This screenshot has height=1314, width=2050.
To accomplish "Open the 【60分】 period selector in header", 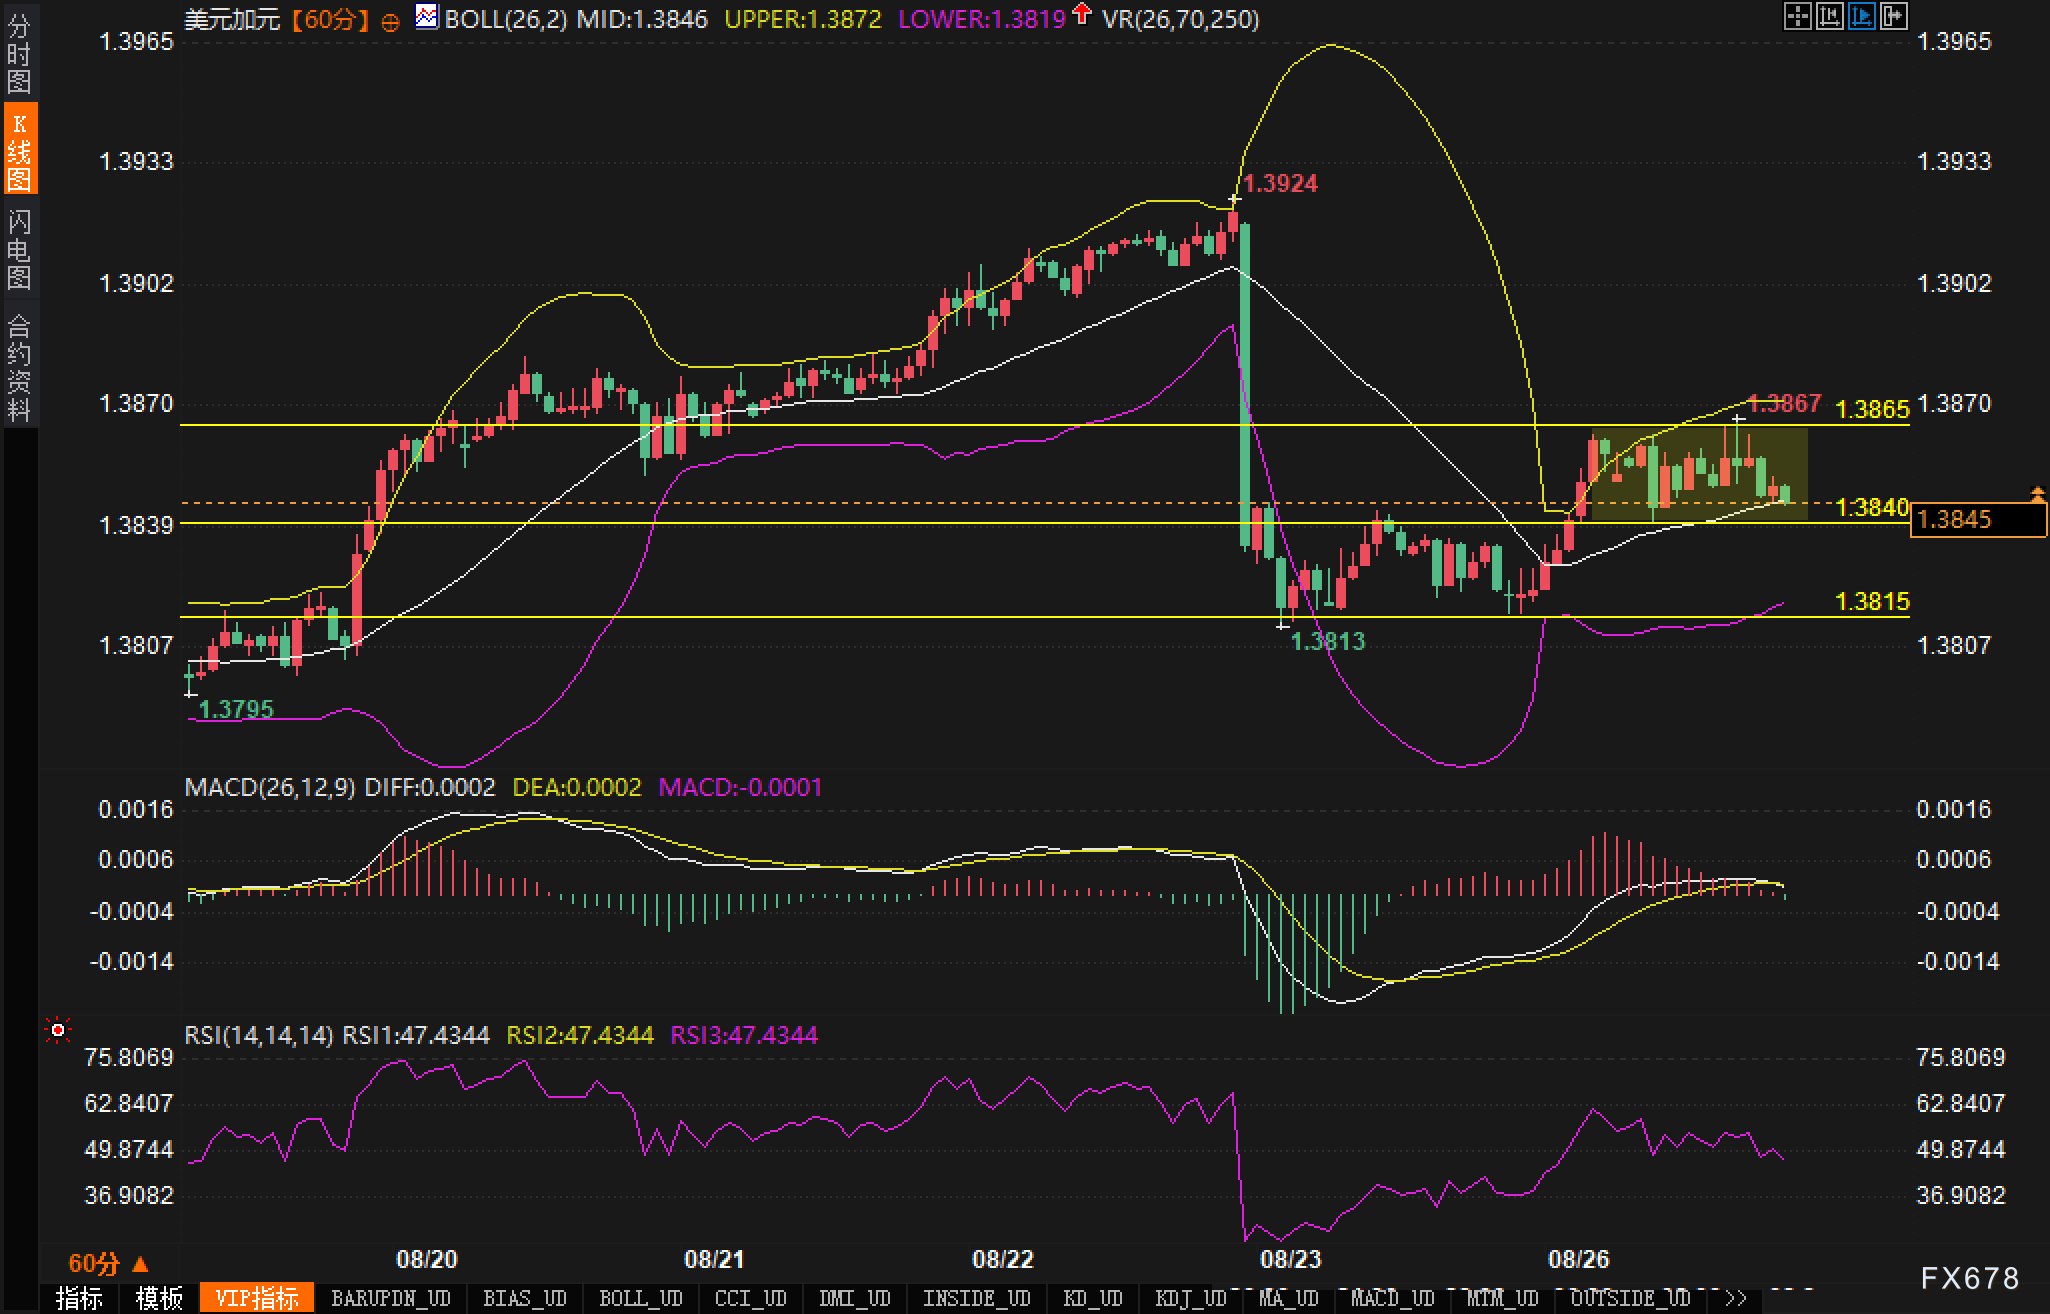I will (330, 19).
